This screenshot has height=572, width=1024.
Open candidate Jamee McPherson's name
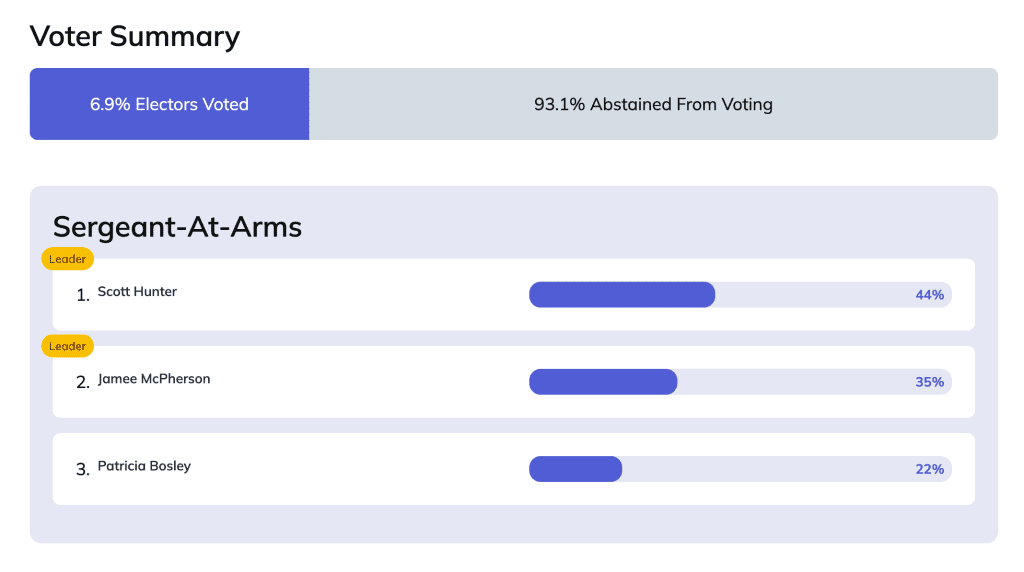tap(154, 379)
